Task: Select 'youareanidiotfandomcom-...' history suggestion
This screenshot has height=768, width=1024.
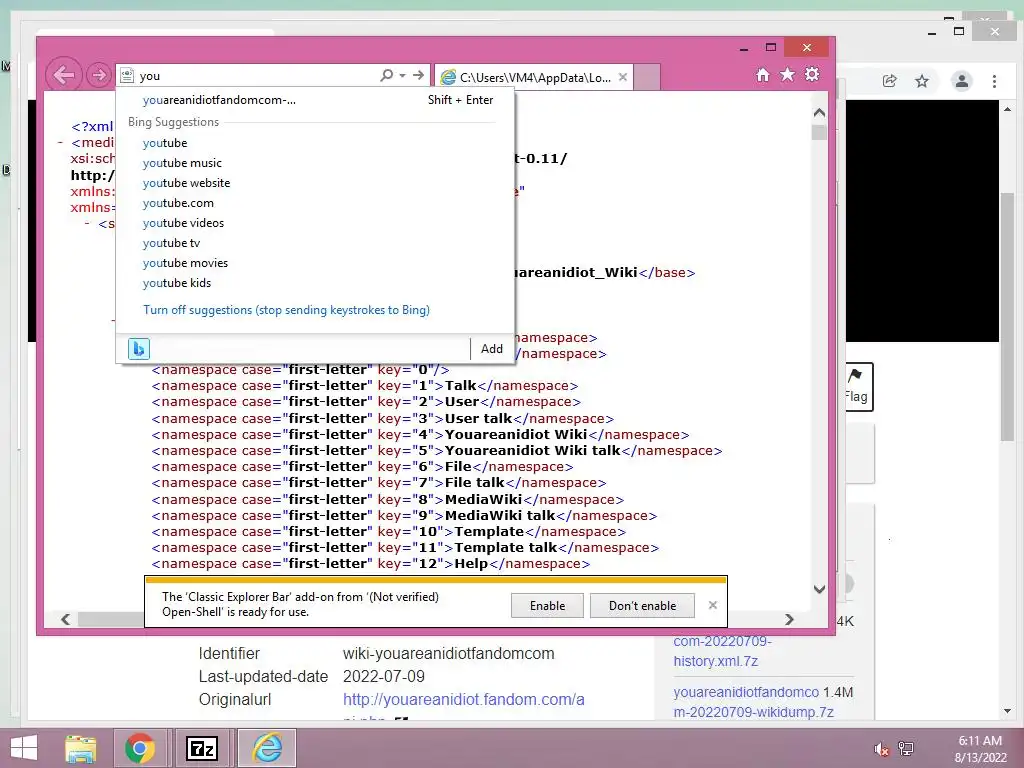Action: (x=315, y=100)
